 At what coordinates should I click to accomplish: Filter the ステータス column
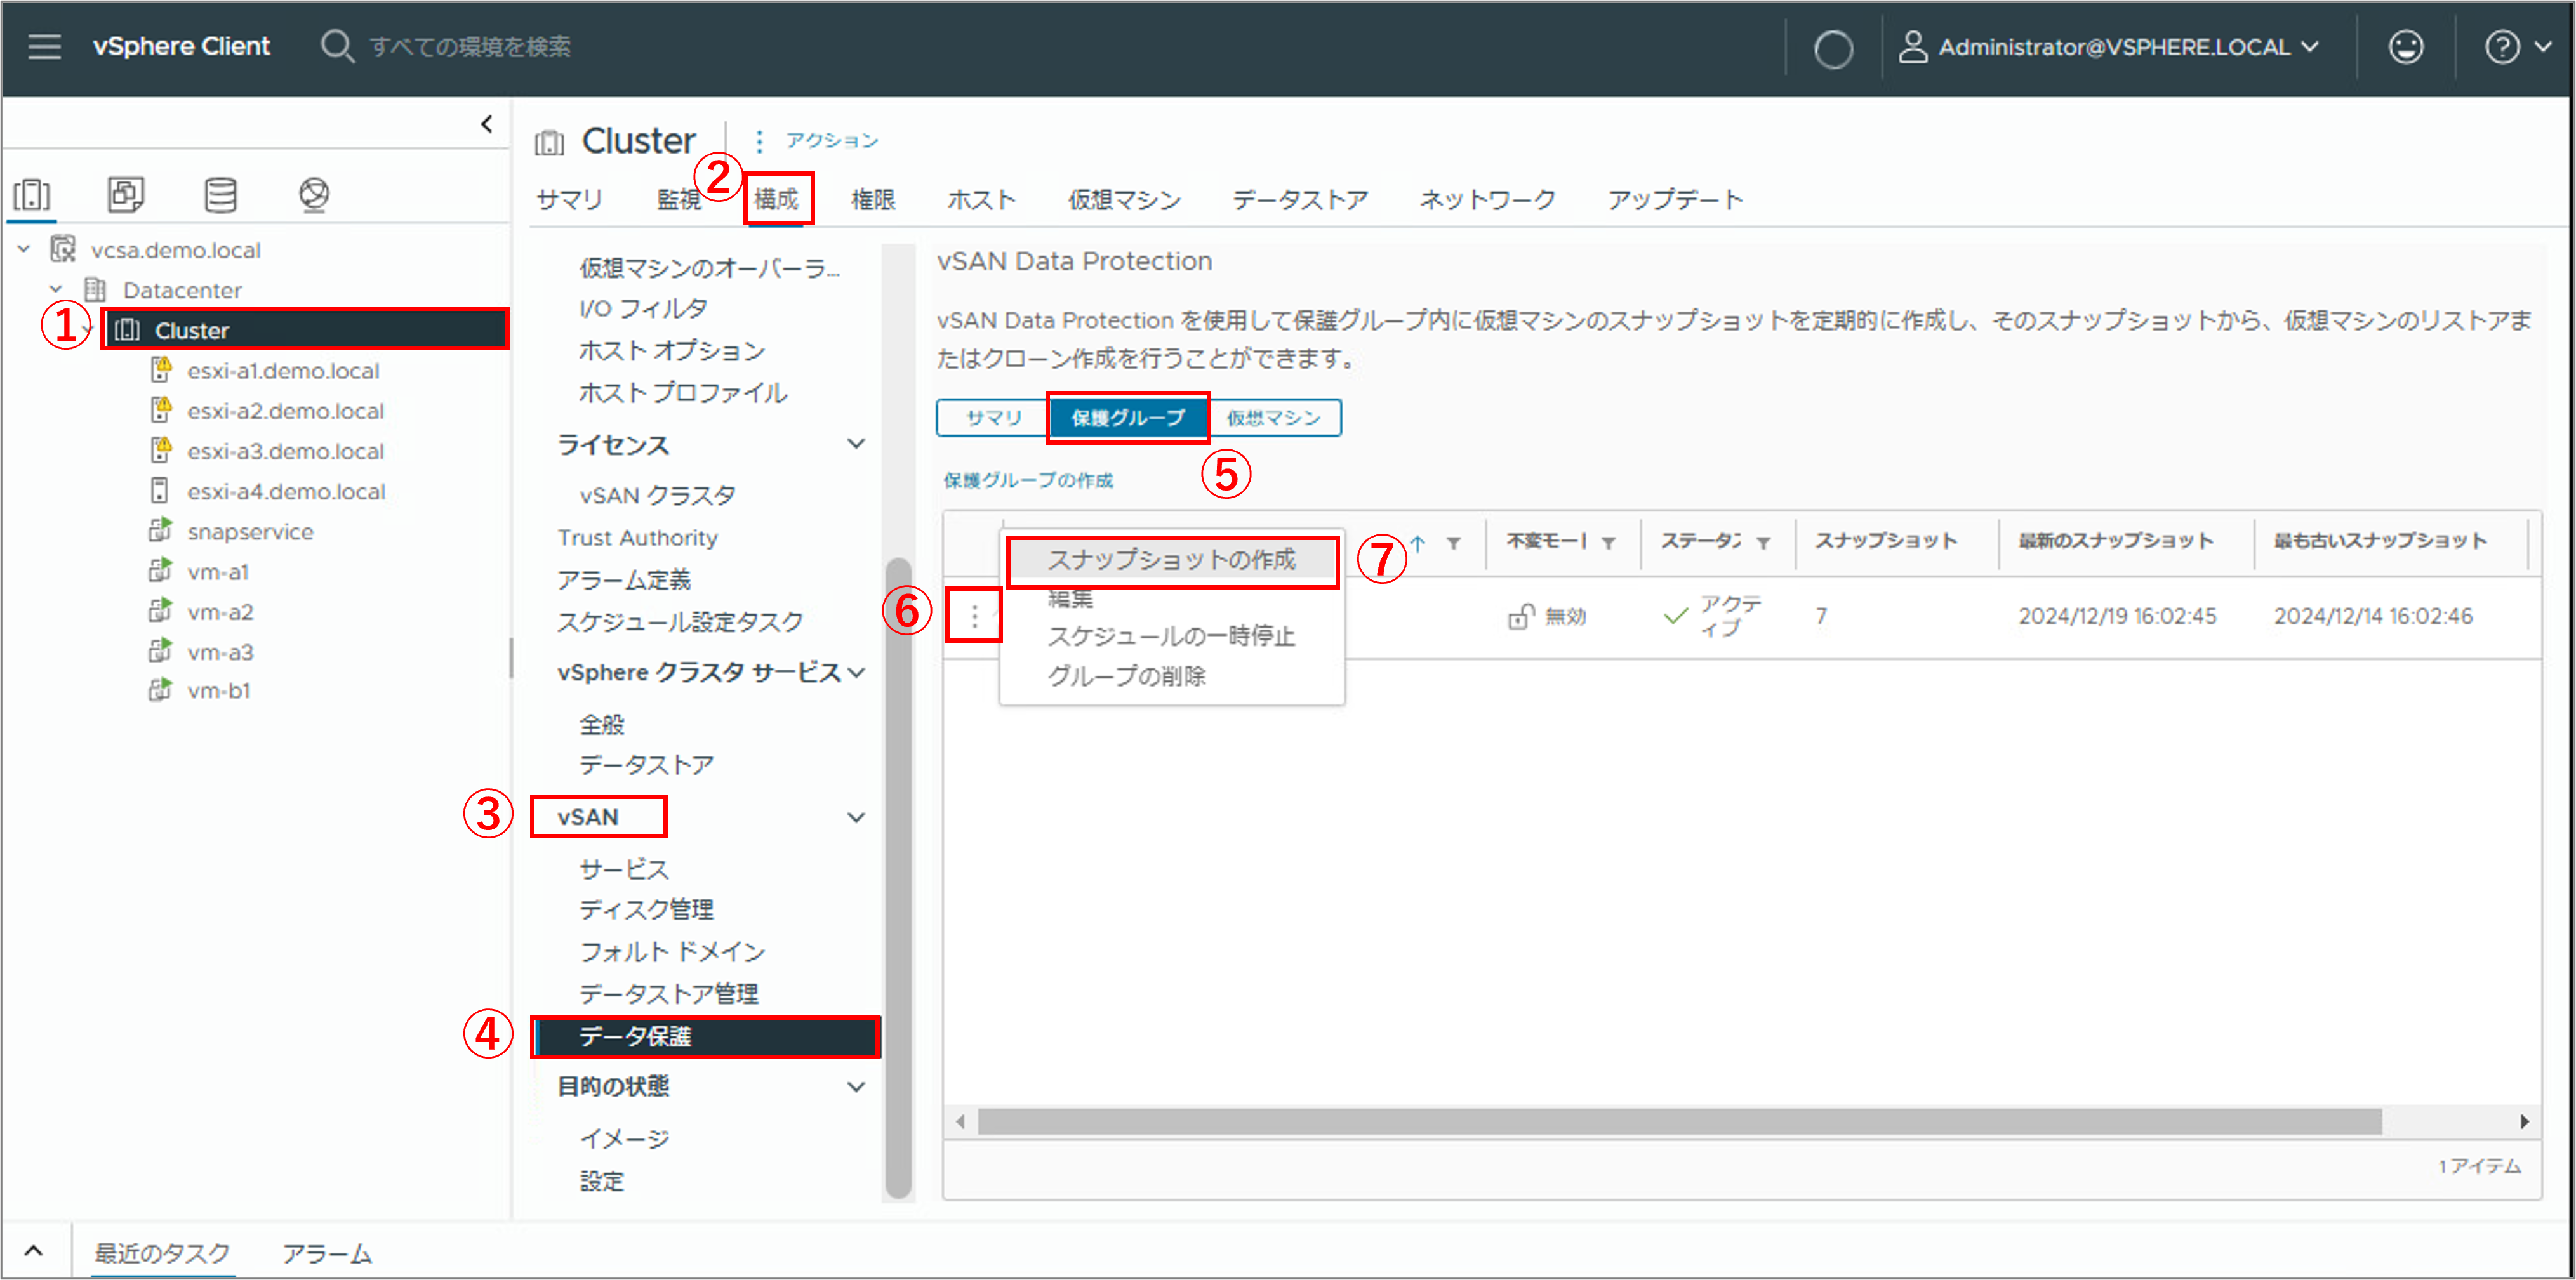pos(1763,543)
